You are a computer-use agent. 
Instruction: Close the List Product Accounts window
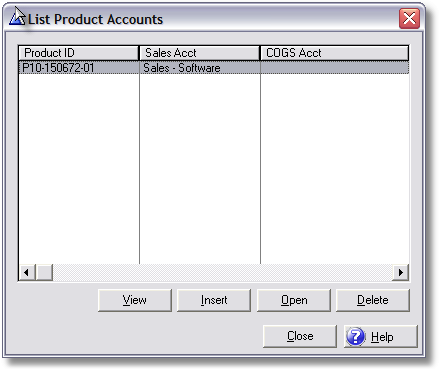409,18
